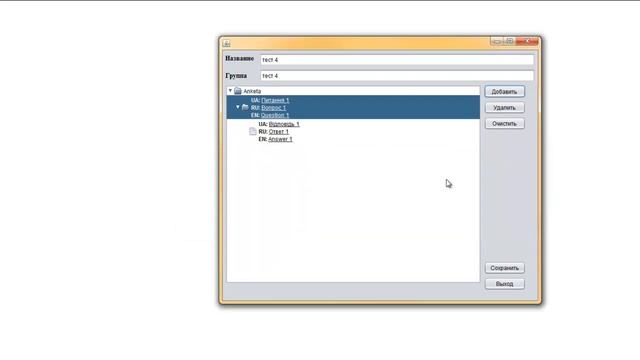Focus the Название text field

click(397, 60)
